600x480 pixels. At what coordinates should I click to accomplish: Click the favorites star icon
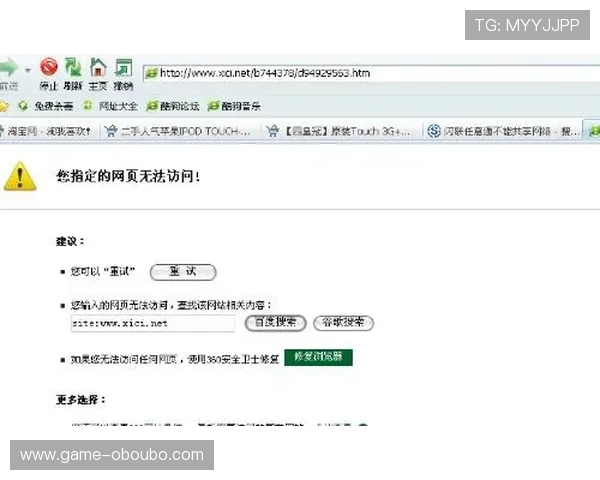3,106
